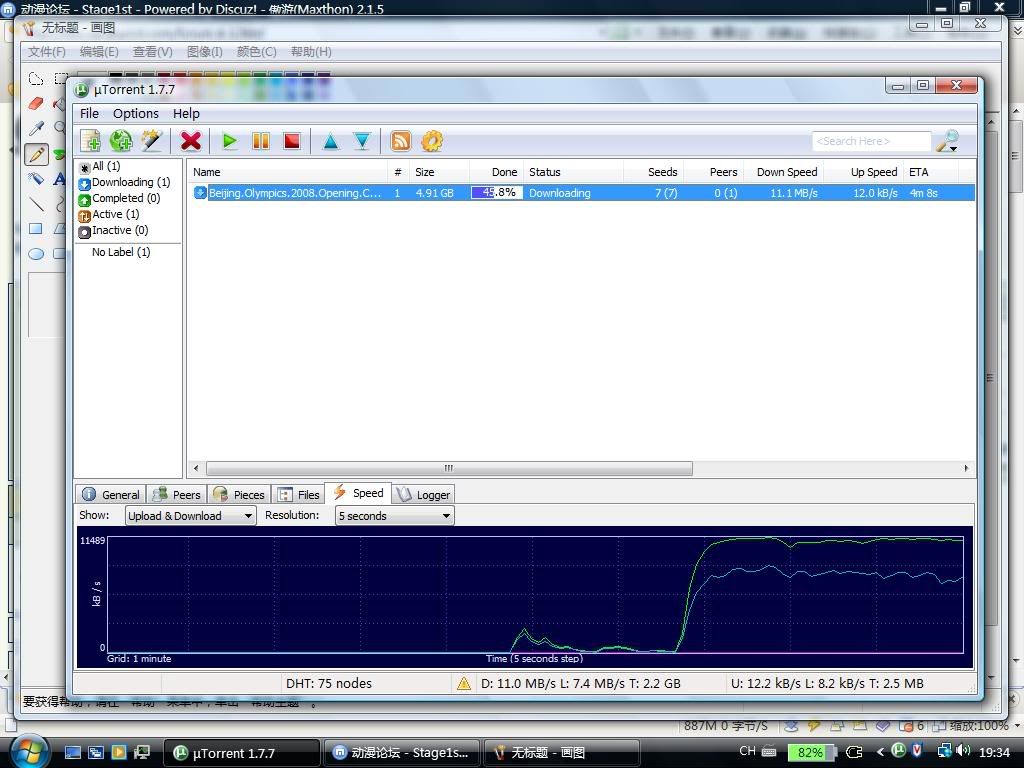Stop the torrent with red stop icon
This screenshot has height=768, width=1024.
click(292, 141)
